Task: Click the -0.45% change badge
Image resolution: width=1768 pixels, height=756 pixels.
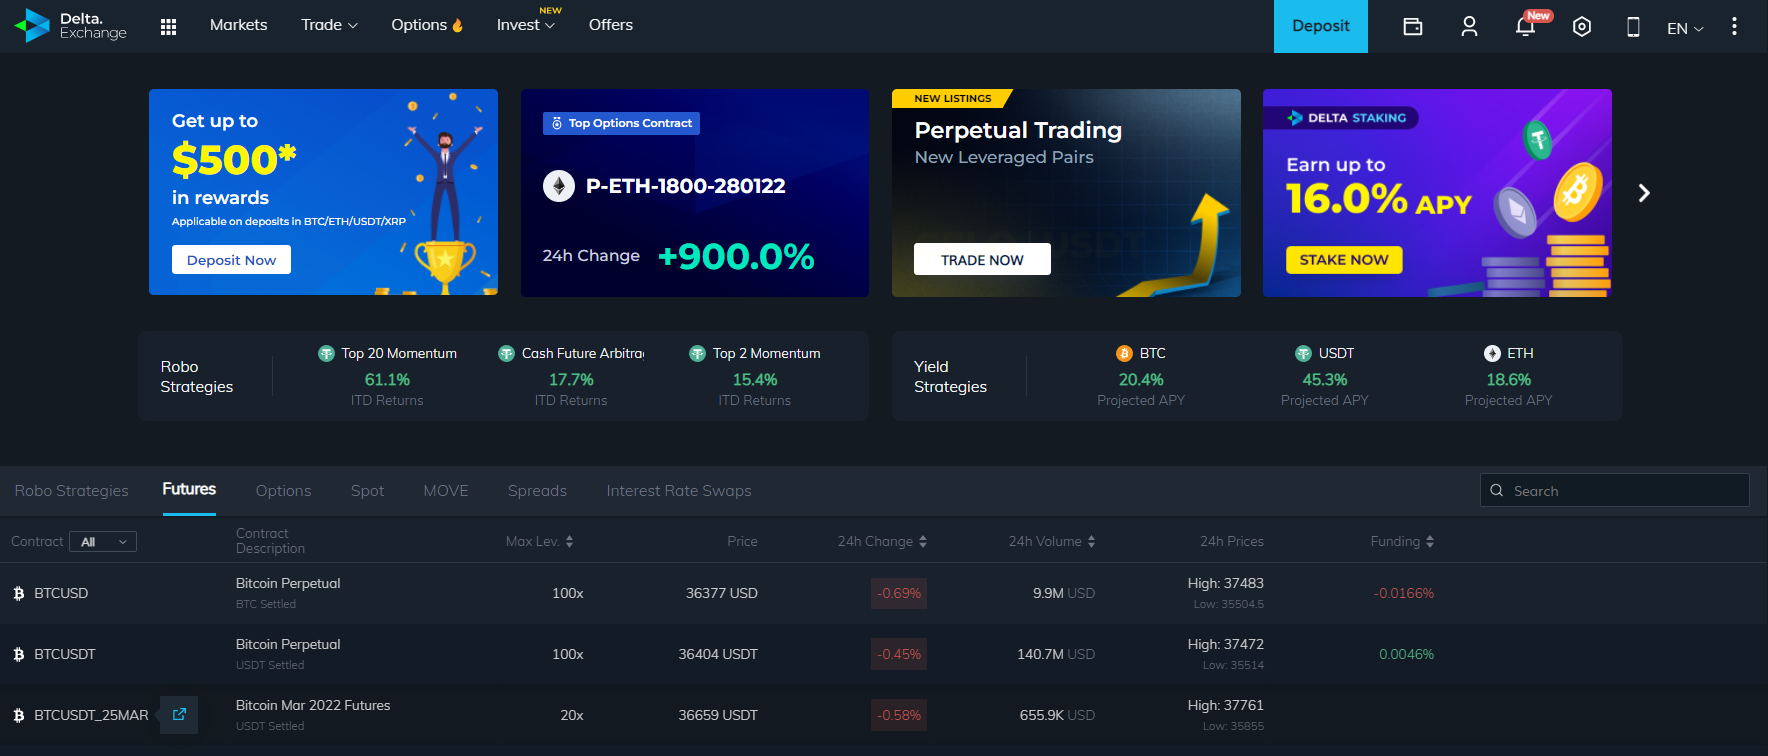Action: [899, 654]
